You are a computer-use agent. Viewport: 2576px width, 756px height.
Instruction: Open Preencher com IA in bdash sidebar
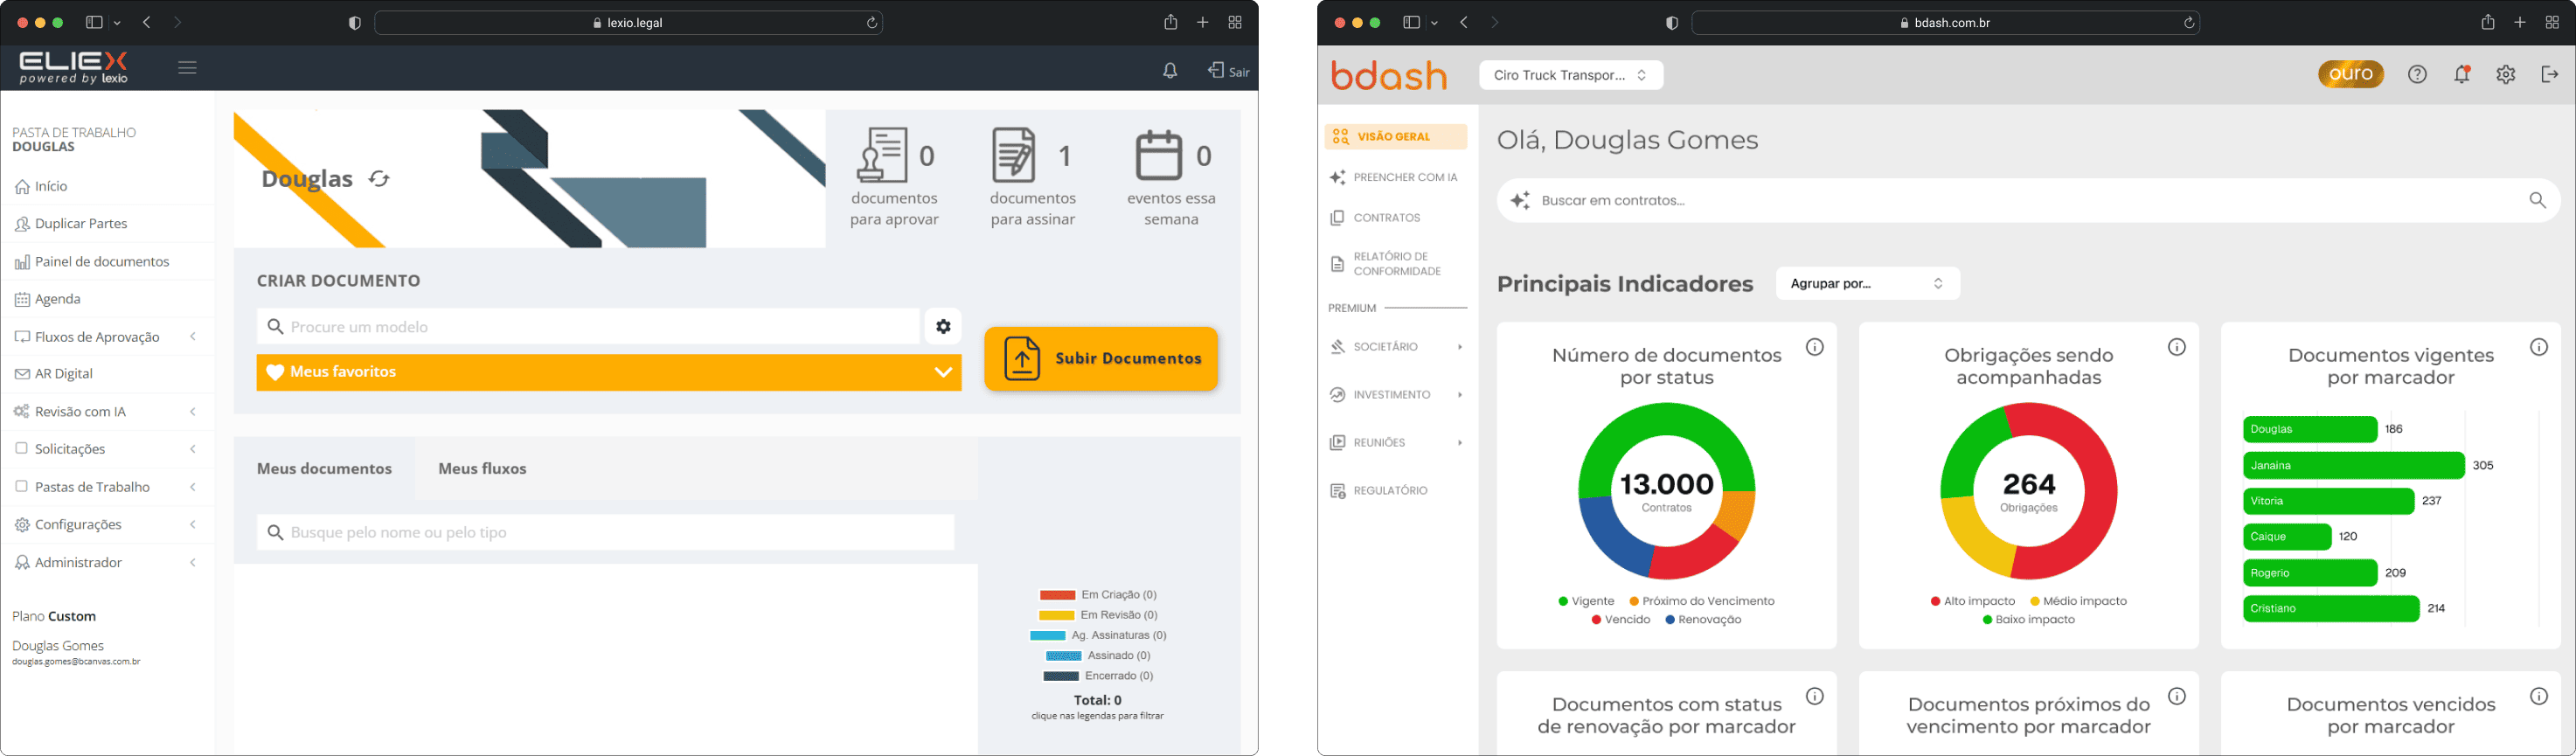coord(1396,177)
